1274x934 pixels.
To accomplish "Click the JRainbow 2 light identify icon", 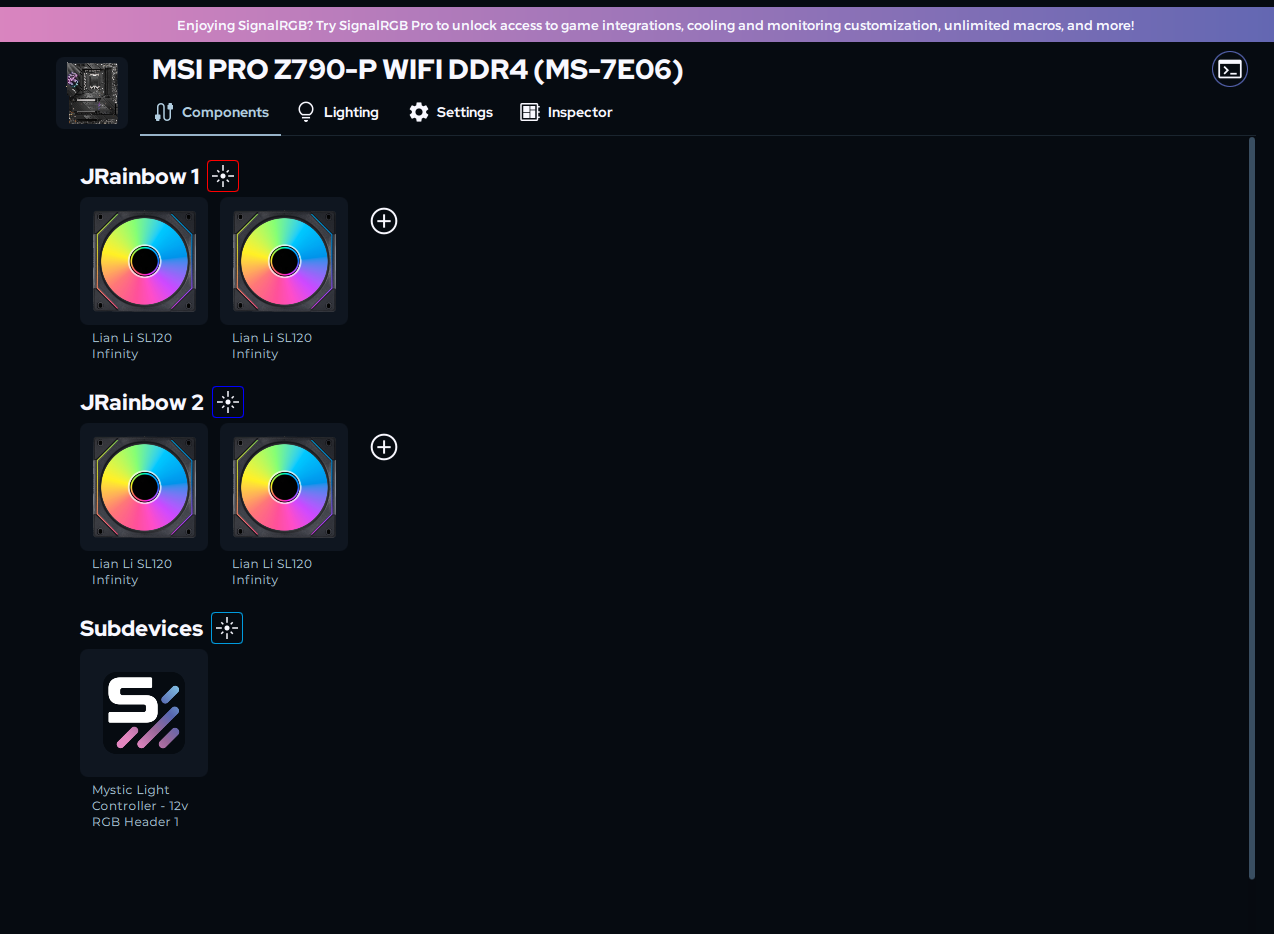I will [228, 402].
